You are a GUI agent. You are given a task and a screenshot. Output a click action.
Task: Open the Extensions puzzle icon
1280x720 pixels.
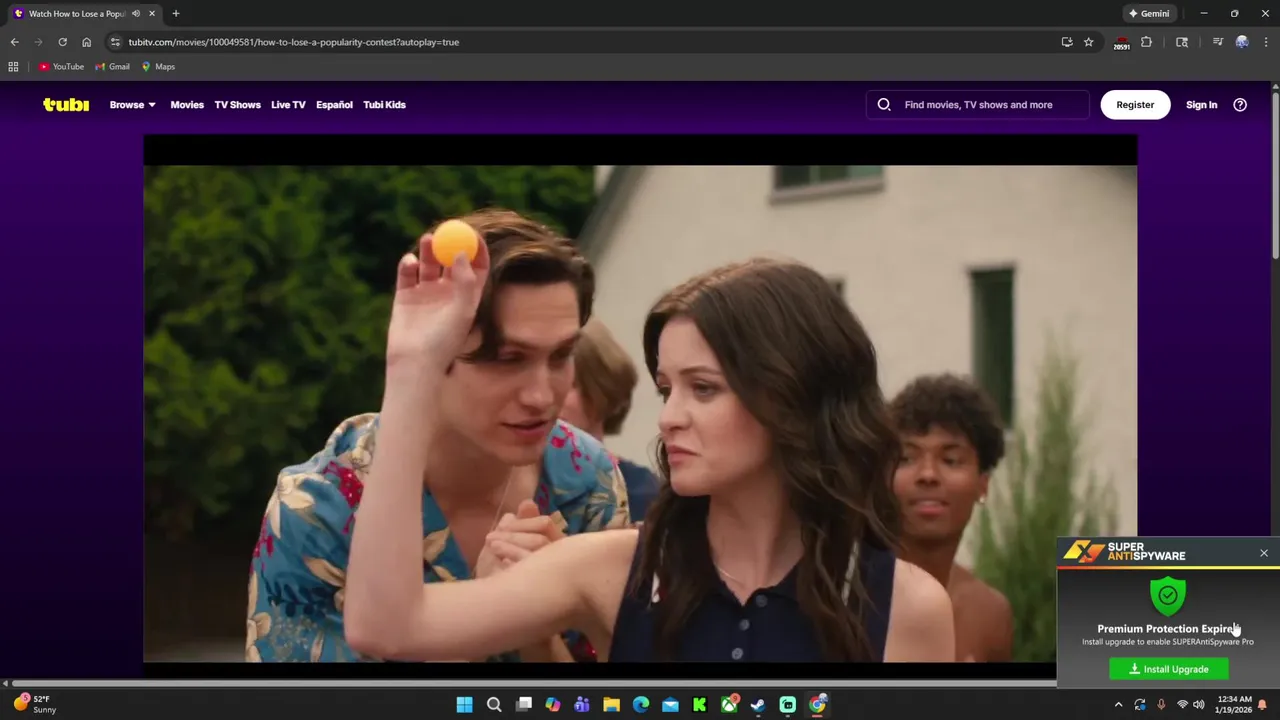pyautogui.click(x=1147, y=42)
